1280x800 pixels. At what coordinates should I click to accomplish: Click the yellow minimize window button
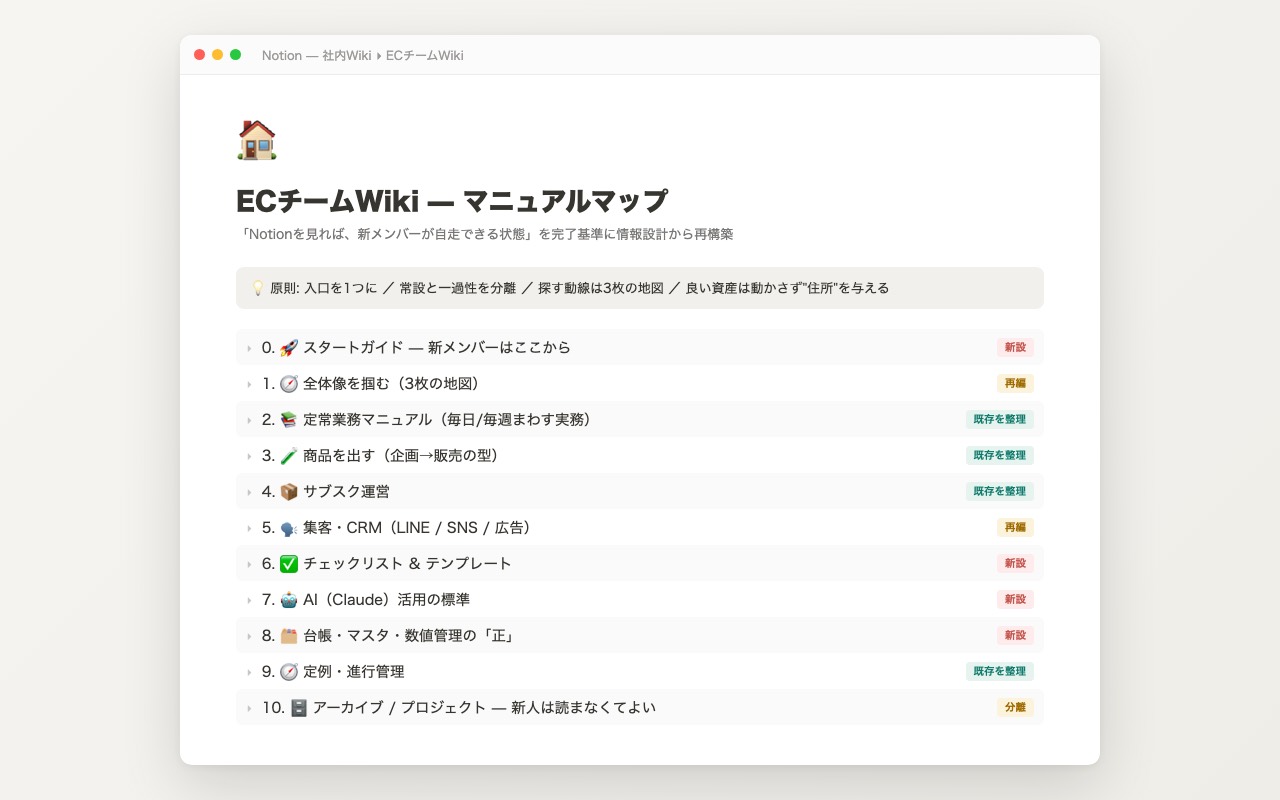point(217,55)
